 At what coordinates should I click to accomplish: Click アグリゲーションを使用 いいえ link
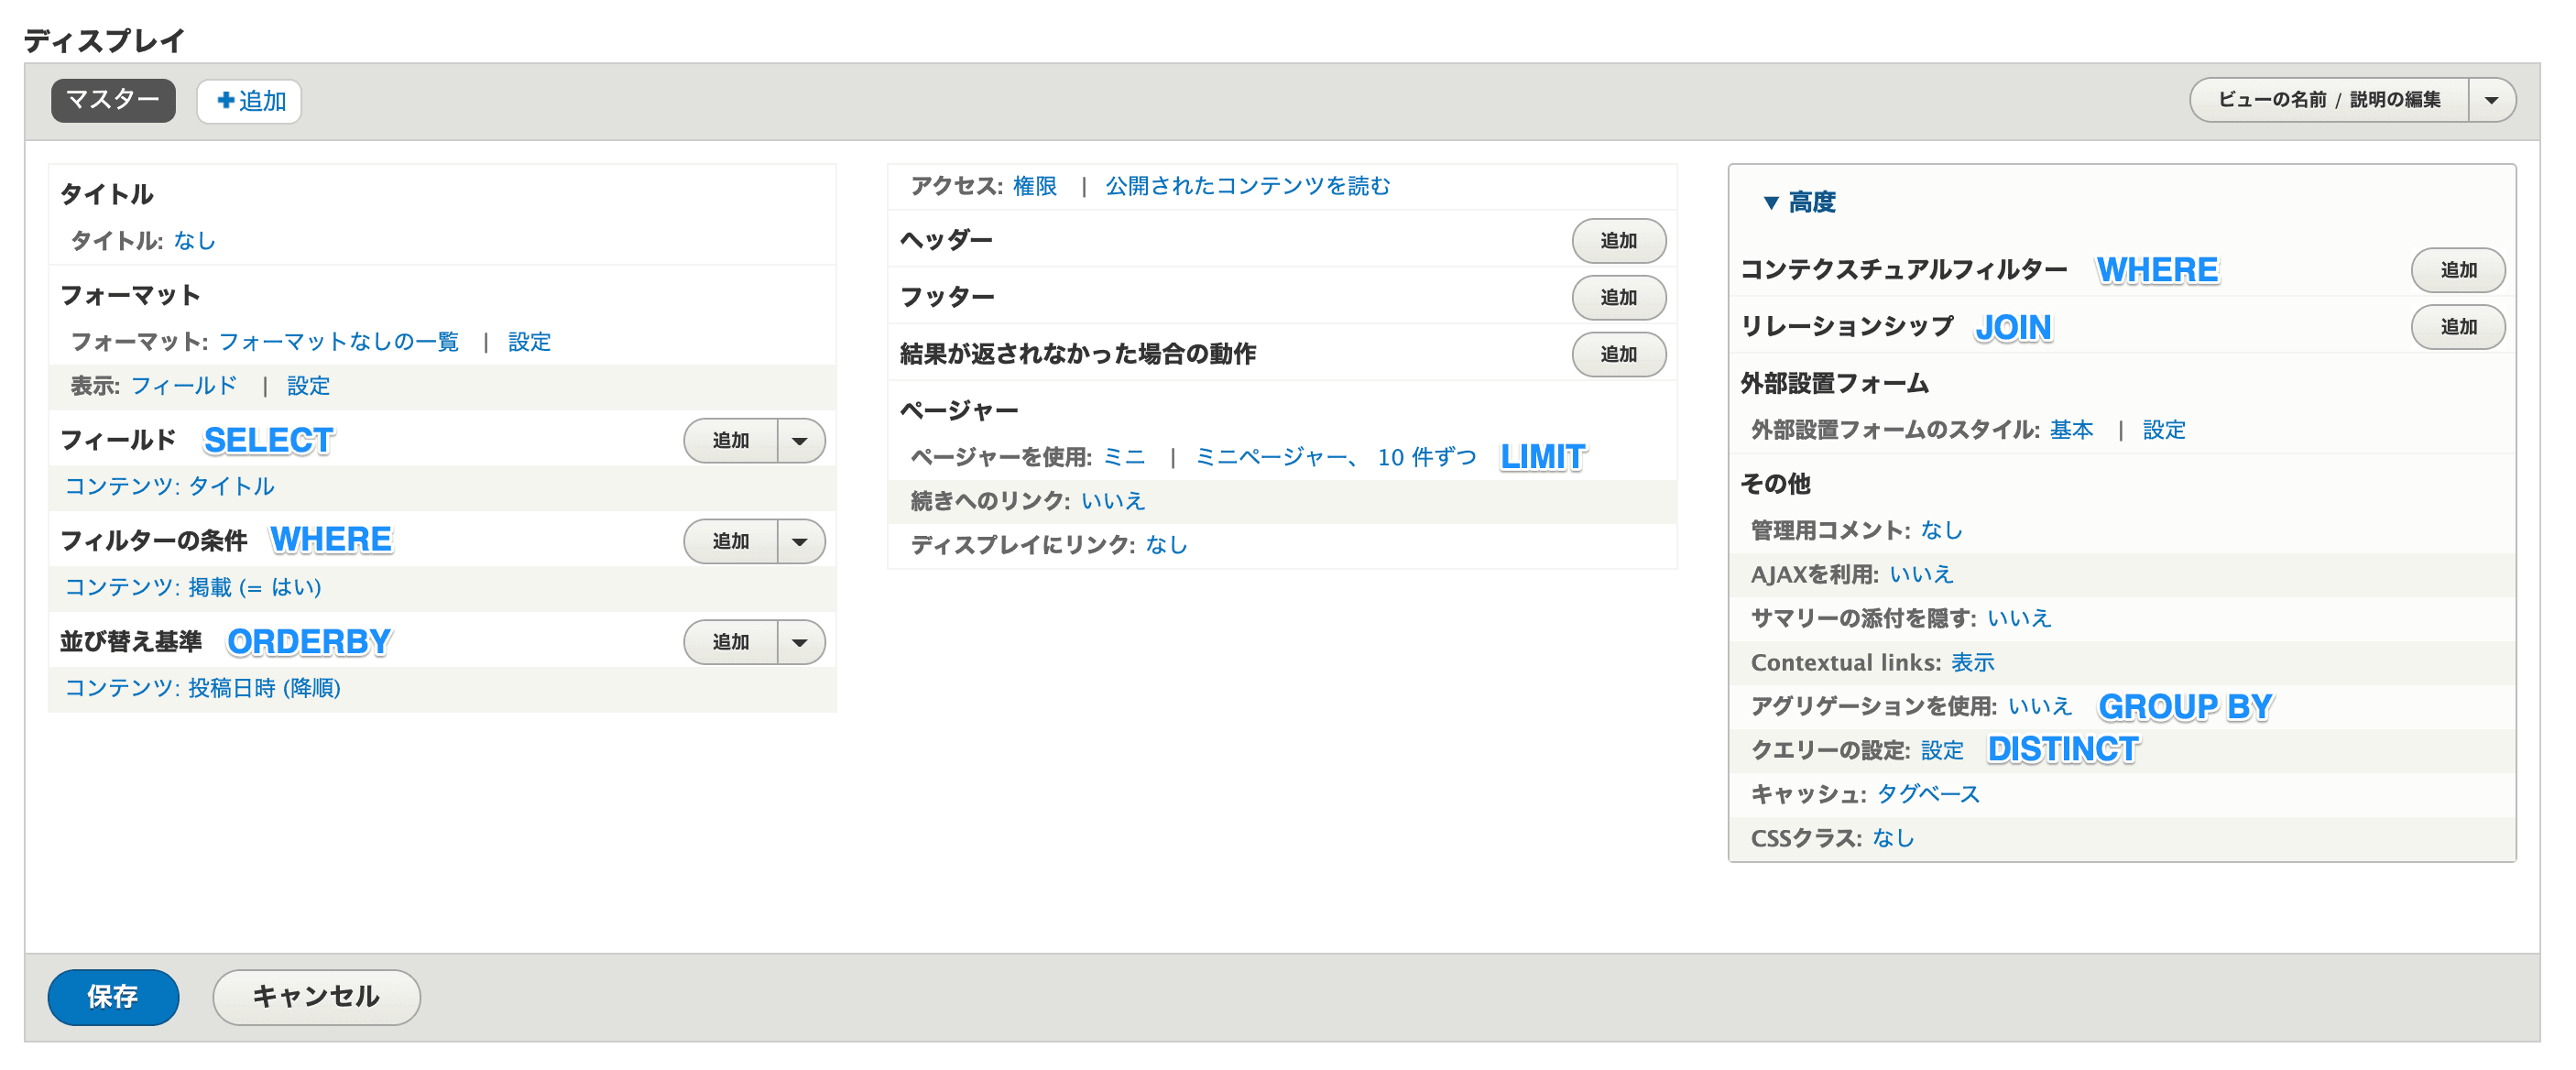tap(2040, 707)
